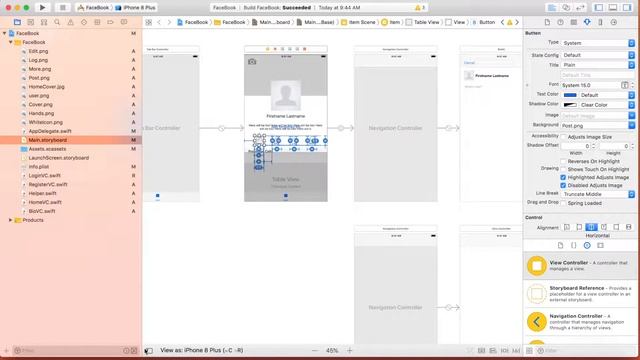640x360 pixels.
Task: Show the Attributes inspector
Action: pyautogui.click(x=587, y=22)
